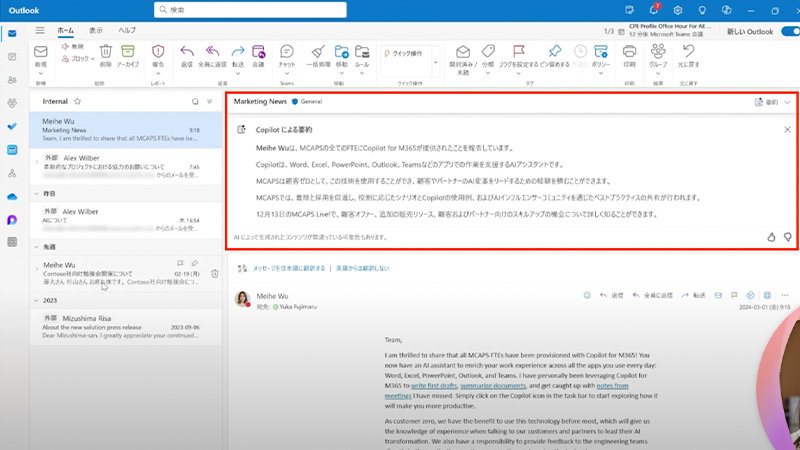Switch to the 表示 (View) tab
This screenshot has width=800, height=450.
(95, 31)
